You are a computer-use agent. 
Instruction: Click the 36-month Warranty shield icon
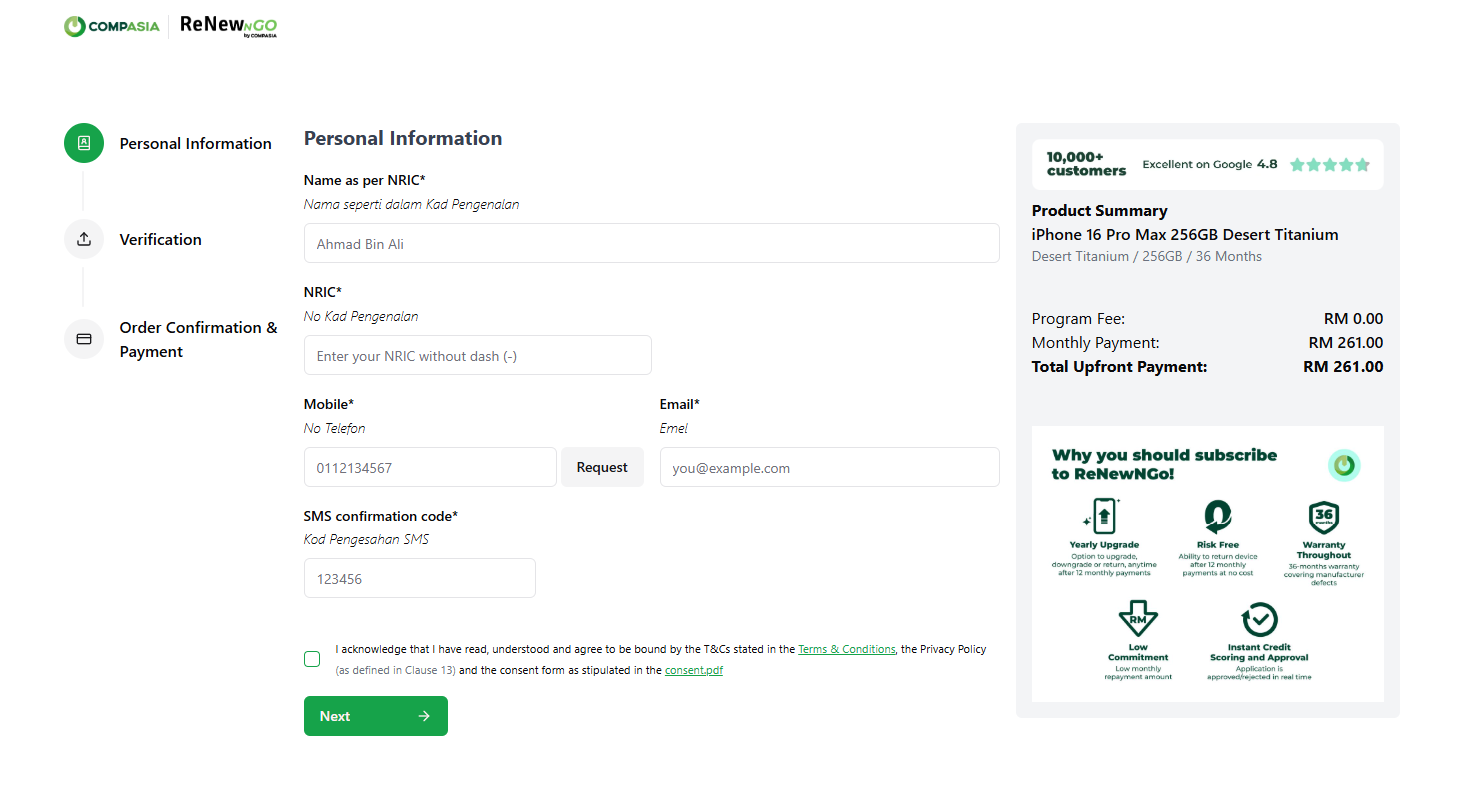point(1324,518)
